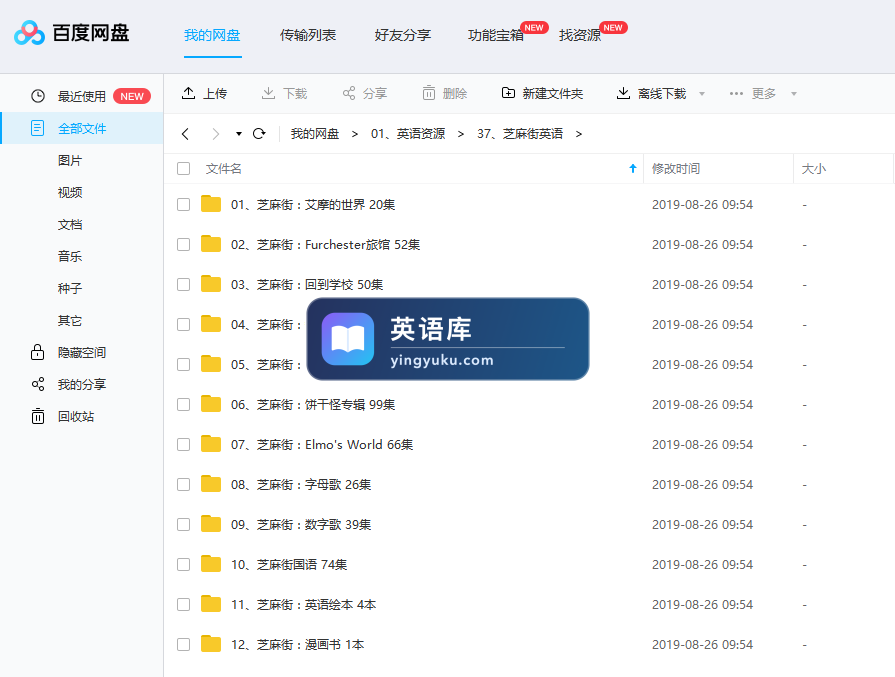
Task: Click the recycle bin icon for 回收站
Action: pos(38,416)
